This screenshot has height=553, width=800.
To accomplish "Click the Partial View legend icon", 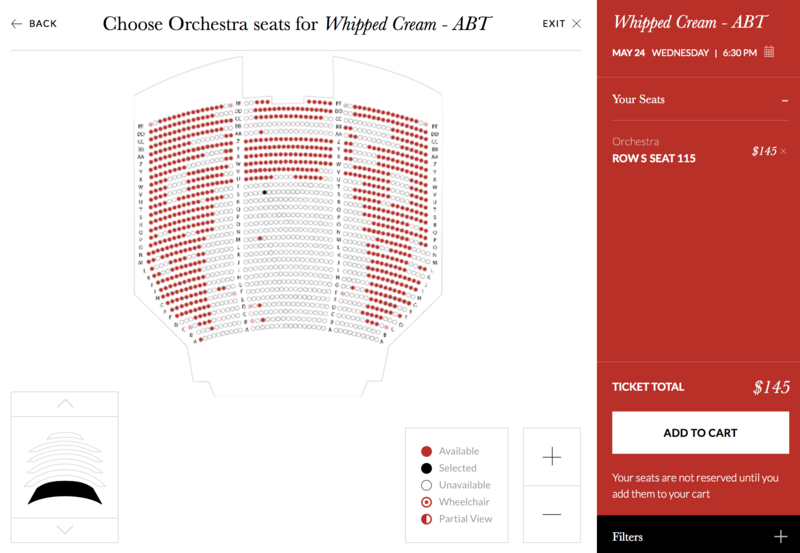I will click(x=427, y=519).
